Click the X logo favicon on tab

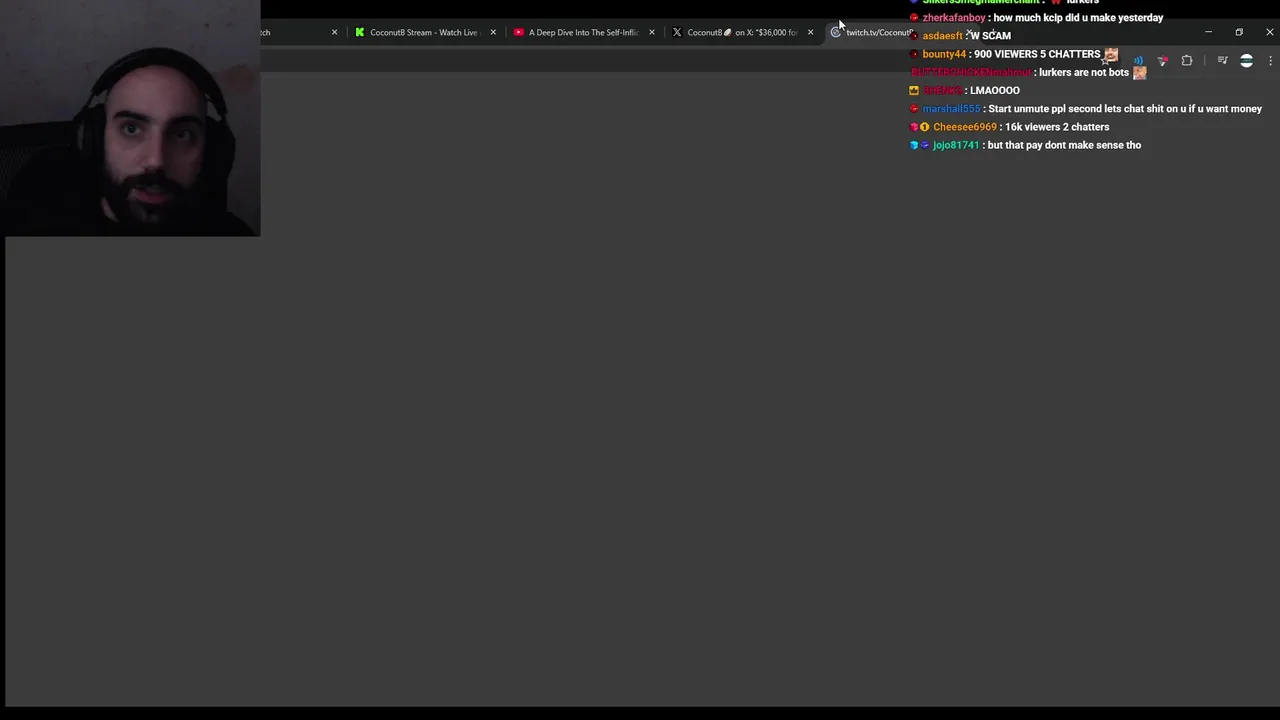(677, 32)
